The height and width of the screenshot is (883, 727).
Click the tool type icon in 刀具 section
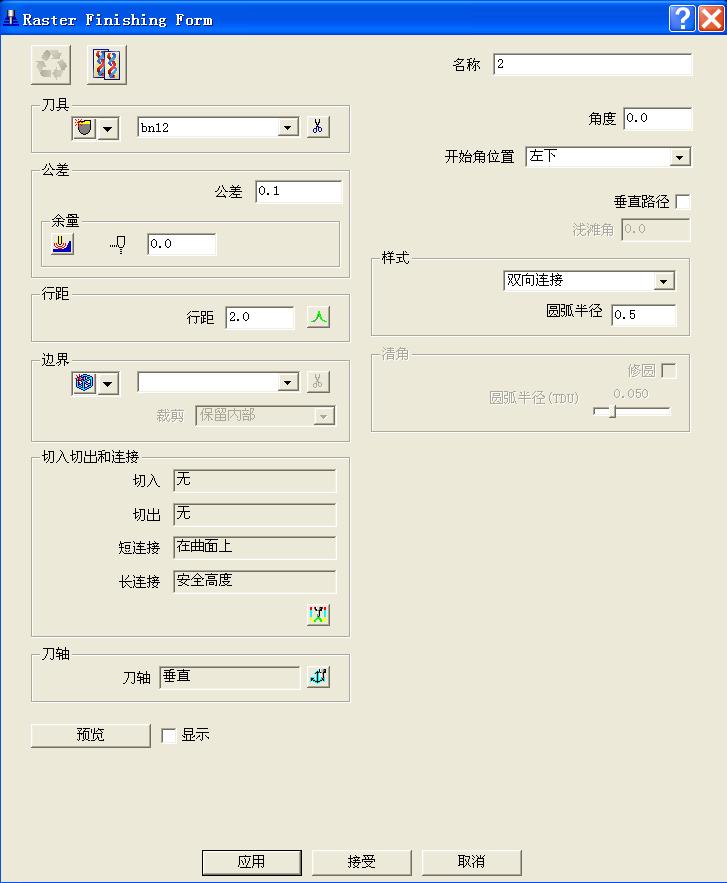84,128
